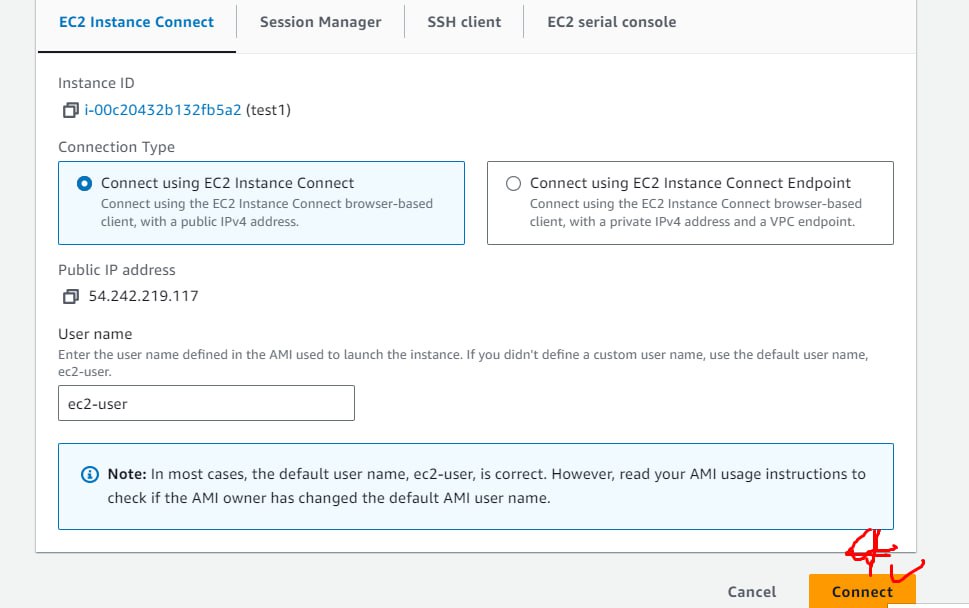Select Connect using EC2 Instance Connect radio

point(84,184)
